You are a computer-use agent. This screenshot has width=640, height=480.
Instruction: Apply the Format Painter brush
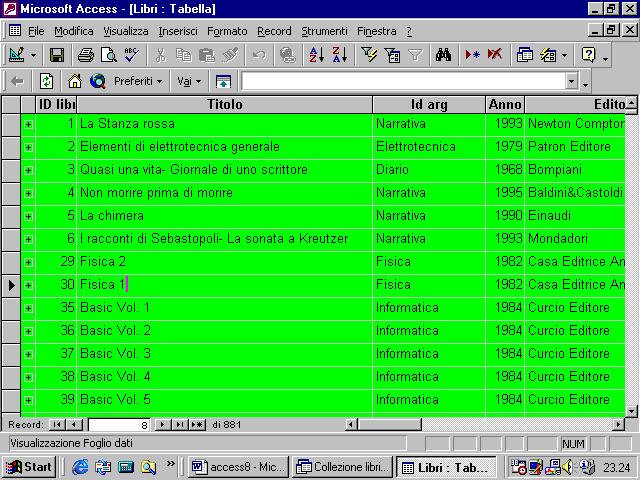pyautogui.click(x=230, y=55)
